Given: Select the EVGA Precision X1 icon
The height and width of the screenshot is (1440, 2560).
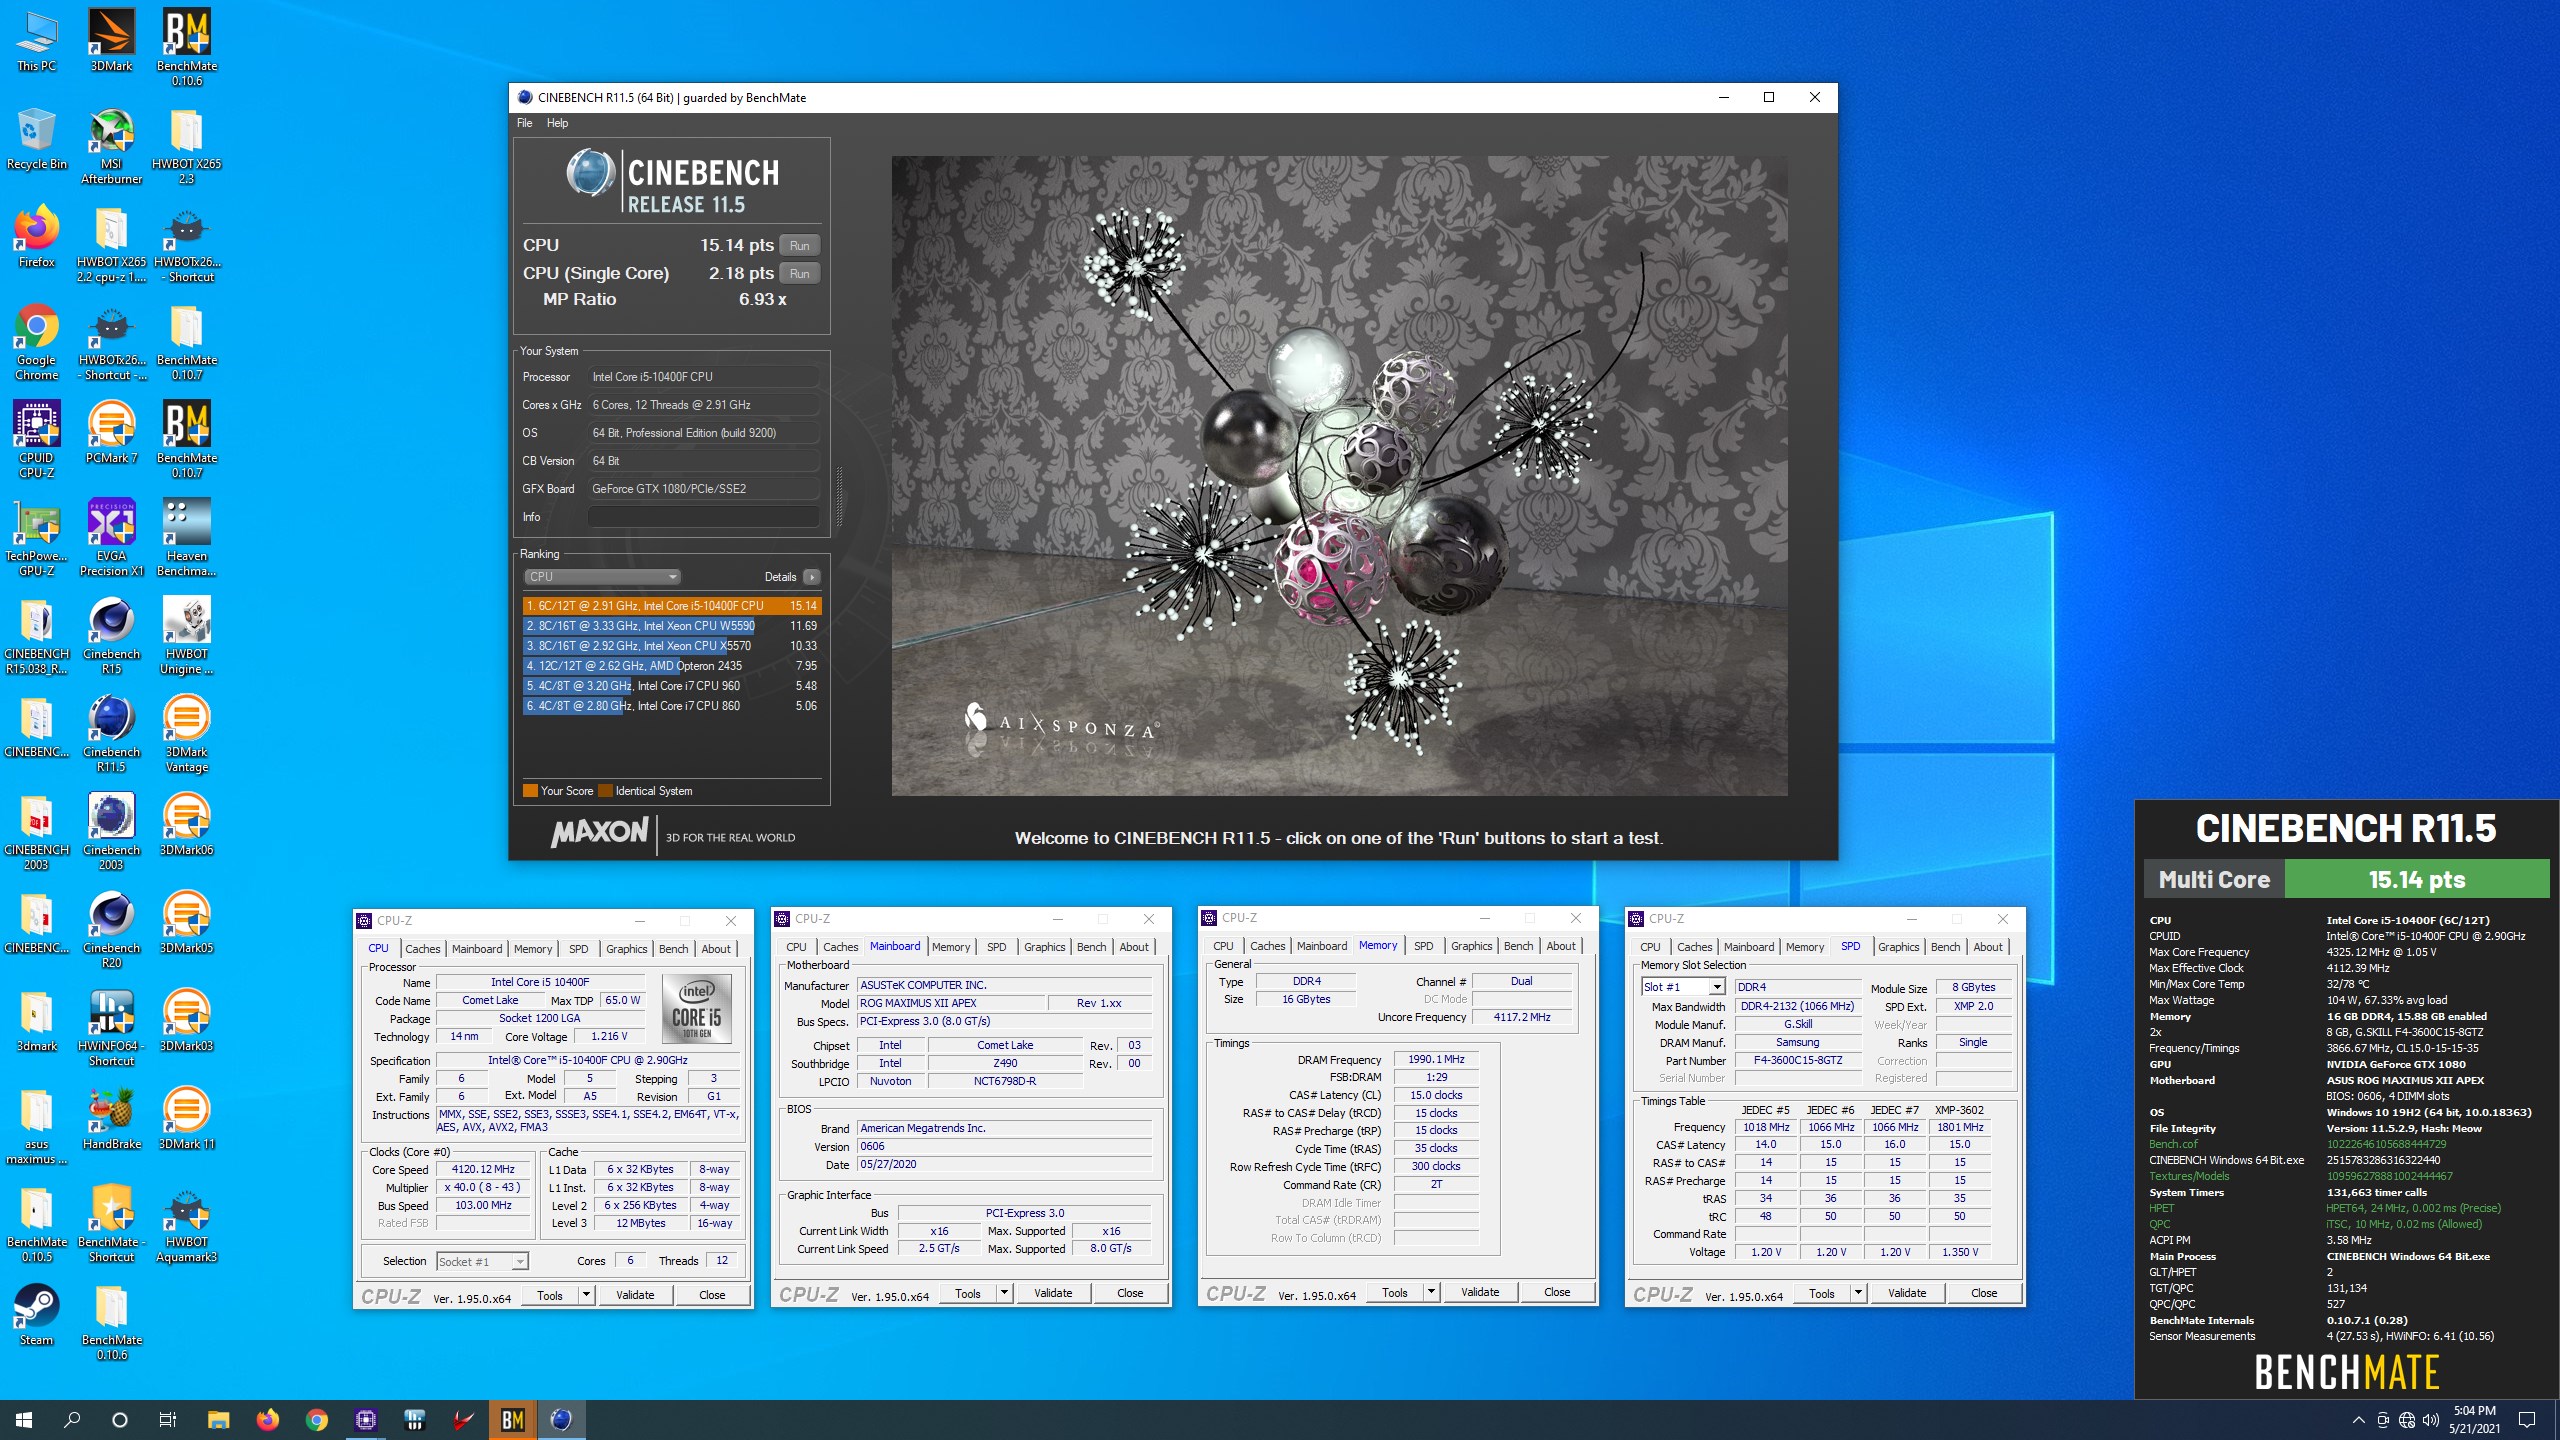Looking at the screenshot, I should tap(111, 538).
